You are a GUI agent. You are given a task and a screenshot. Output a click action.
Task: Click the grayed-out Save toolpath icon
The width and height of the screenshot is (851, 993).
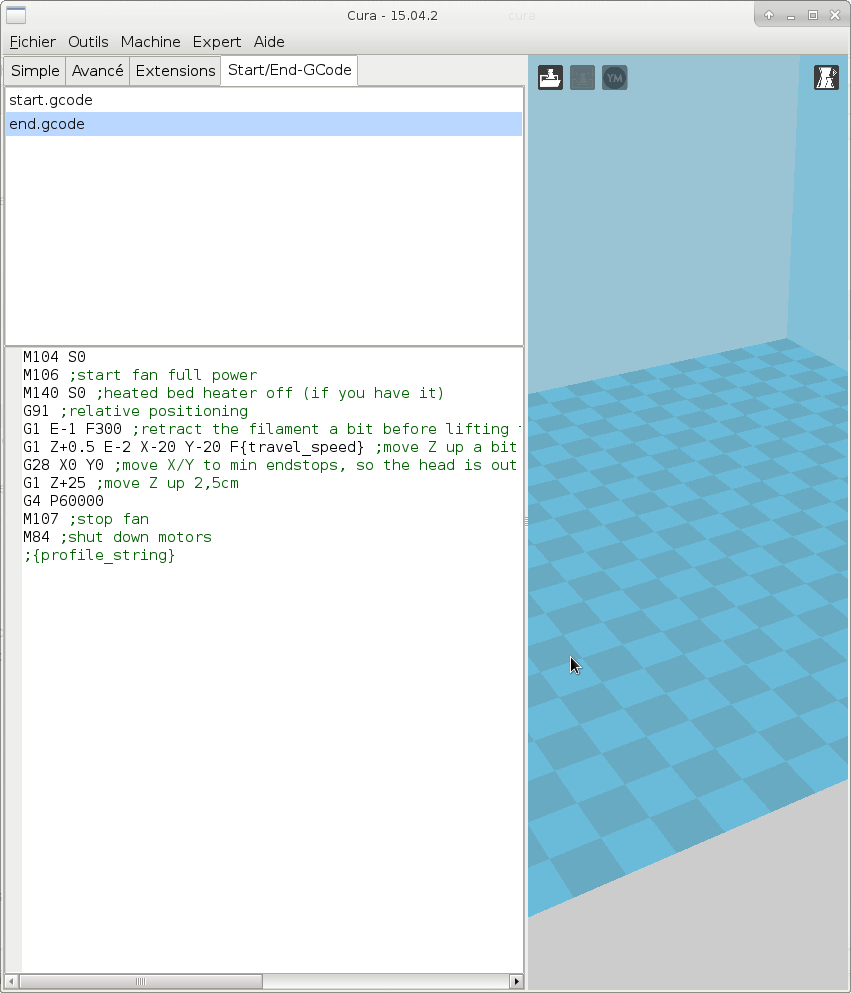click(x=583, y=78)
